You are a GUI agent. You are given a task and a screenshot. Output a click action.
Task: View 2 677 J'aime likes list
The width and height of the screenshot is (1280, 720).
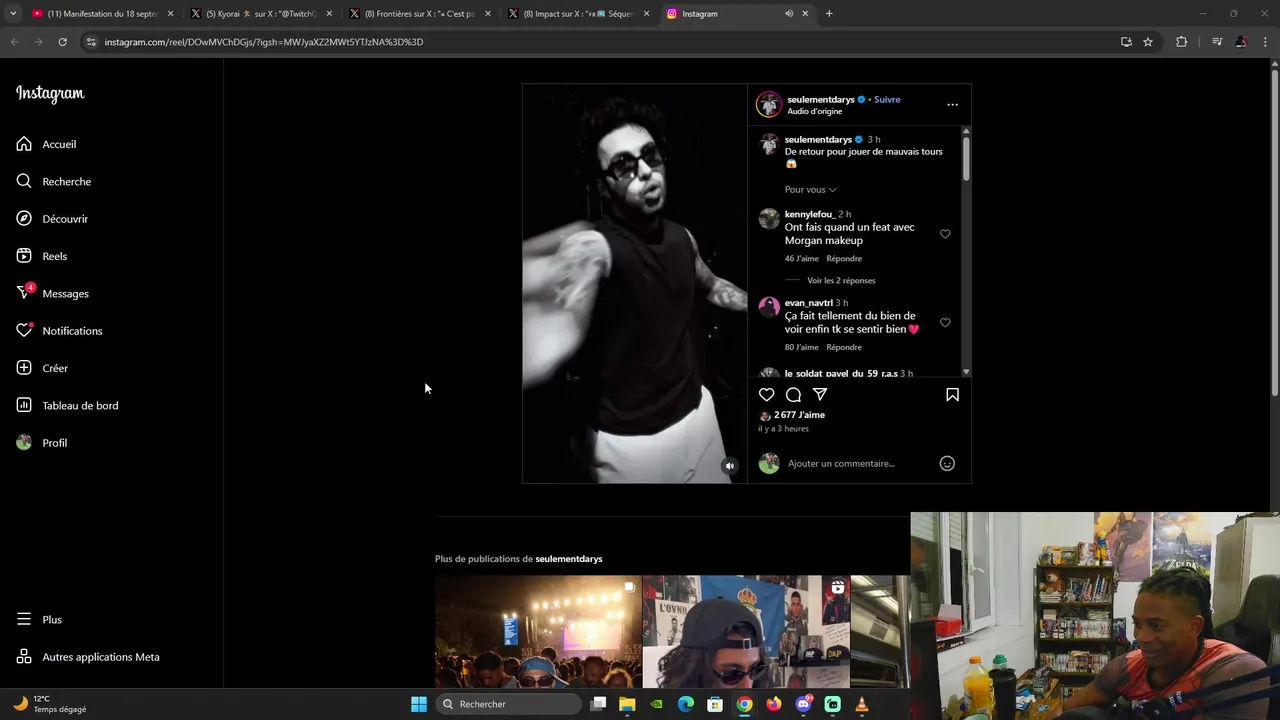799,415
